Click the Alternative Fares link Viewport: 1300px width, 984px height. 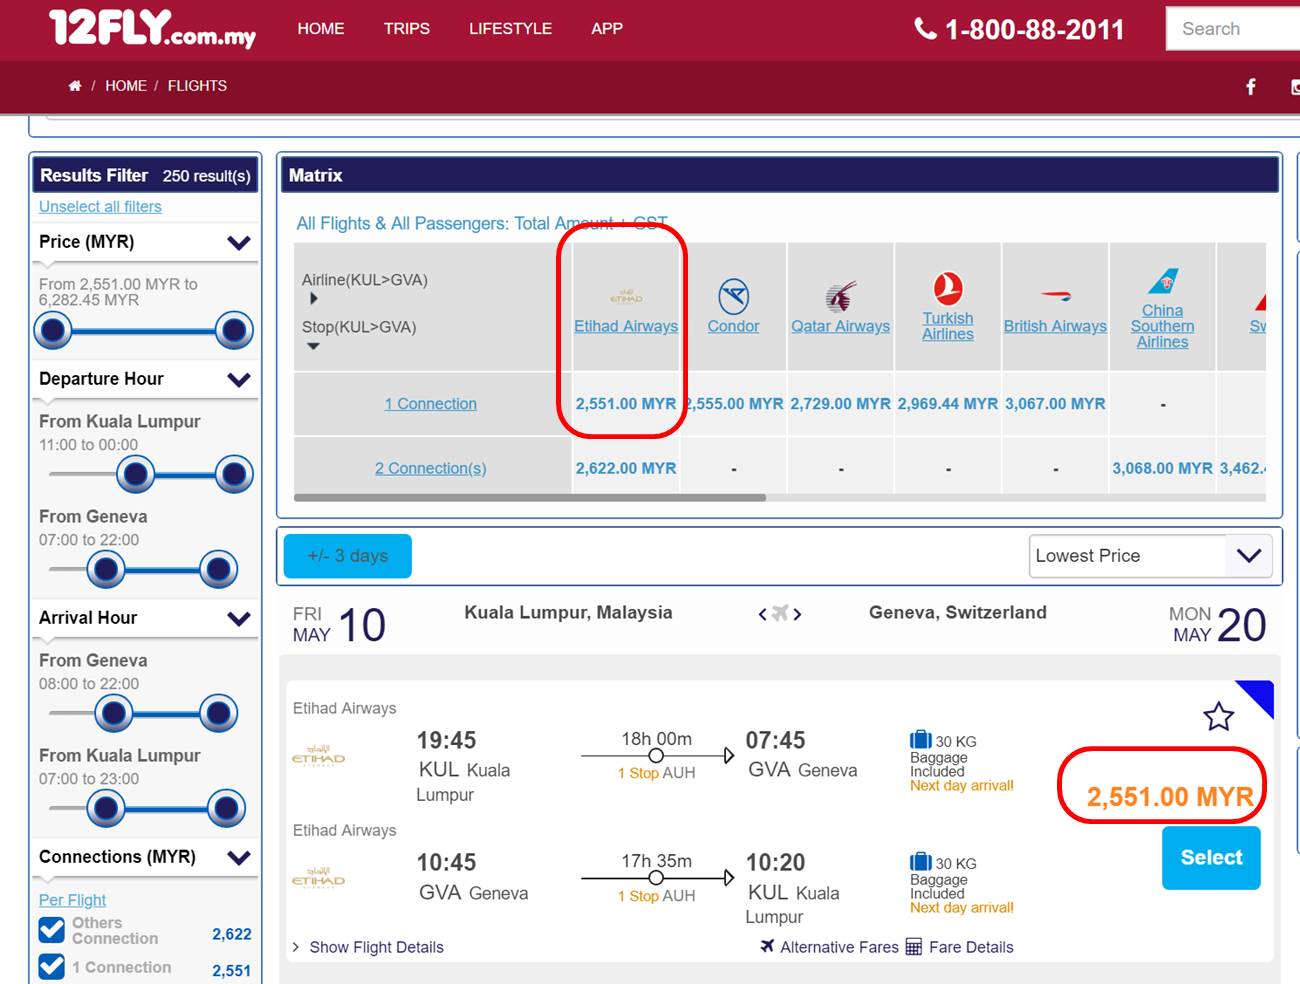pos(839,947)
